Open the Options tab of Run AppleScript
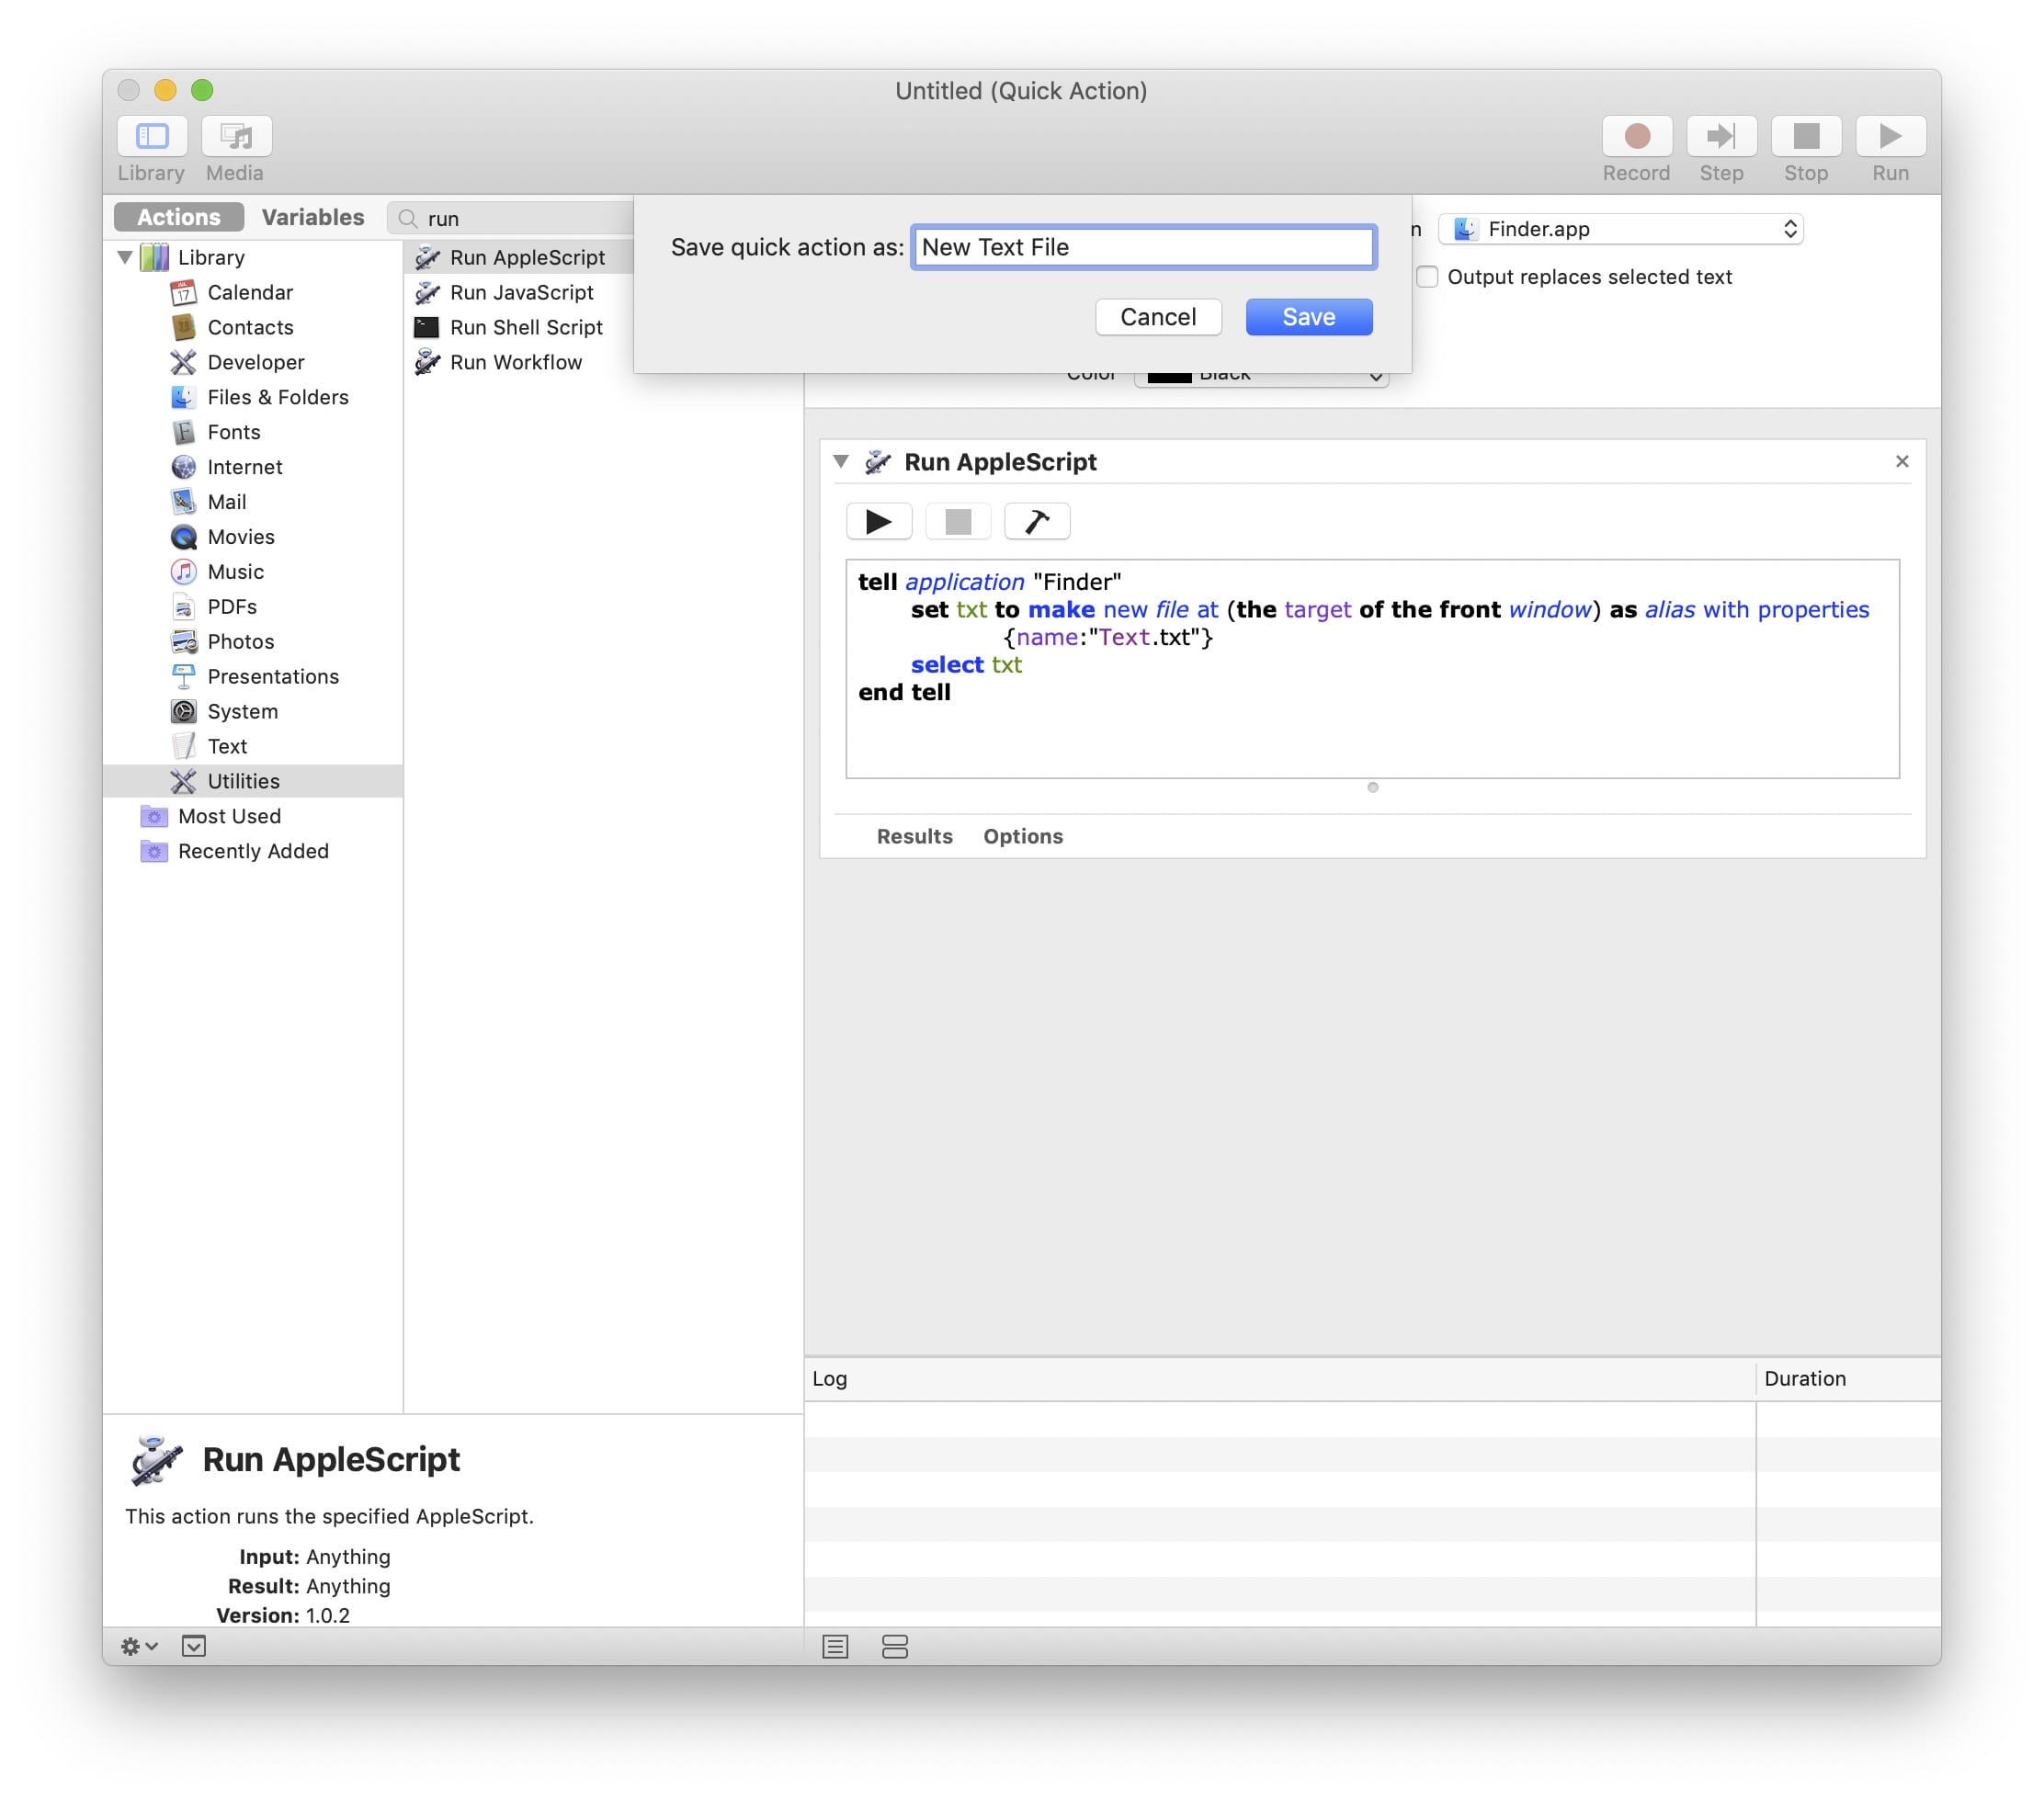 1022,836
